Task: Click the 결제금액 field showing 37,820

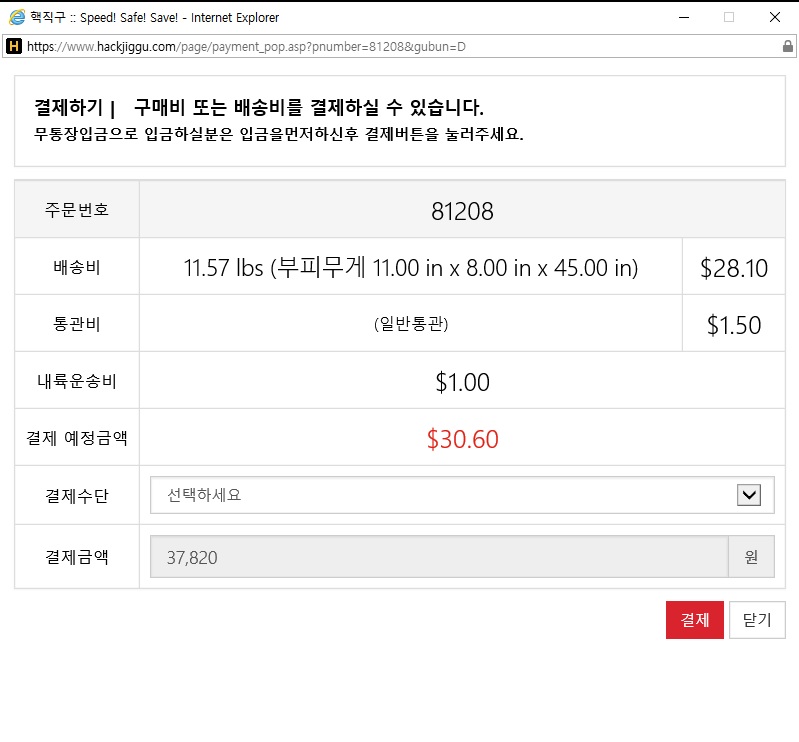Action: pyautogui.click(x=439, y=557)
